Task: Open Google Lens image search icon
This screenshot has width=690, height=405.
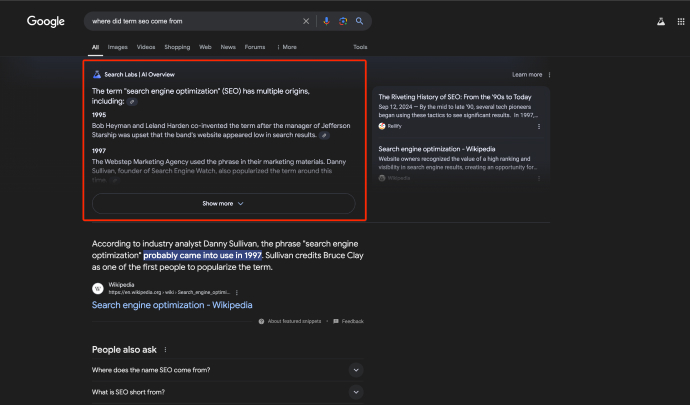Action: click(343, 21)
